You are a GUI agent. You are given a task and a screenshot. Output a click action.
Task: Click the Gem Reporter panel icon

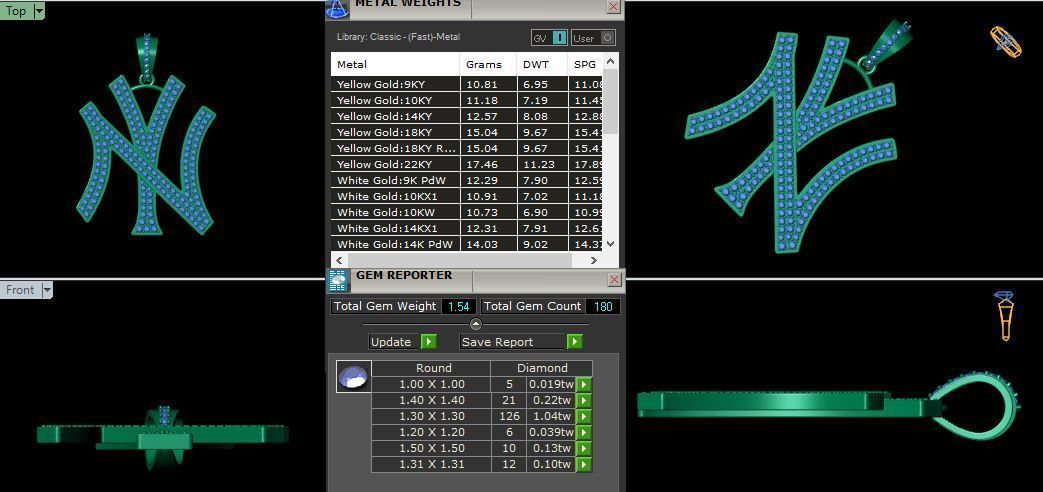(x=338, y=281)
